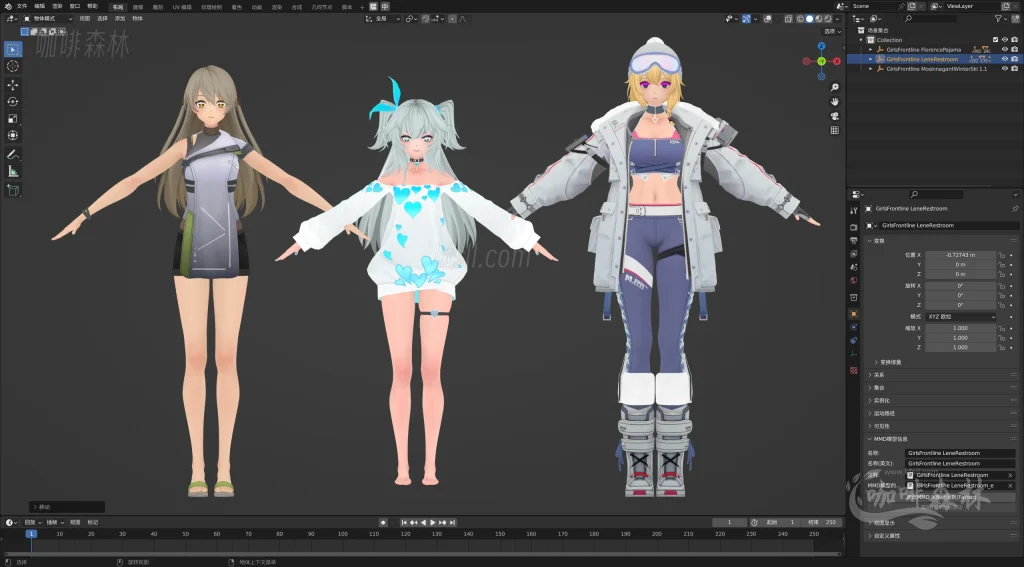This screenshot has height=567, width=1024.
Task: Open the rotation mode XYZ dropdown
Action: [x=961, y=316]
